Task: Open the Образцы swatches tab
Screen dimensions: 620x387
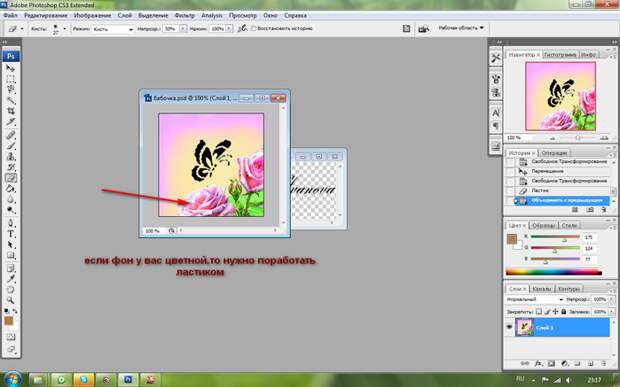Action: [544, 225]
